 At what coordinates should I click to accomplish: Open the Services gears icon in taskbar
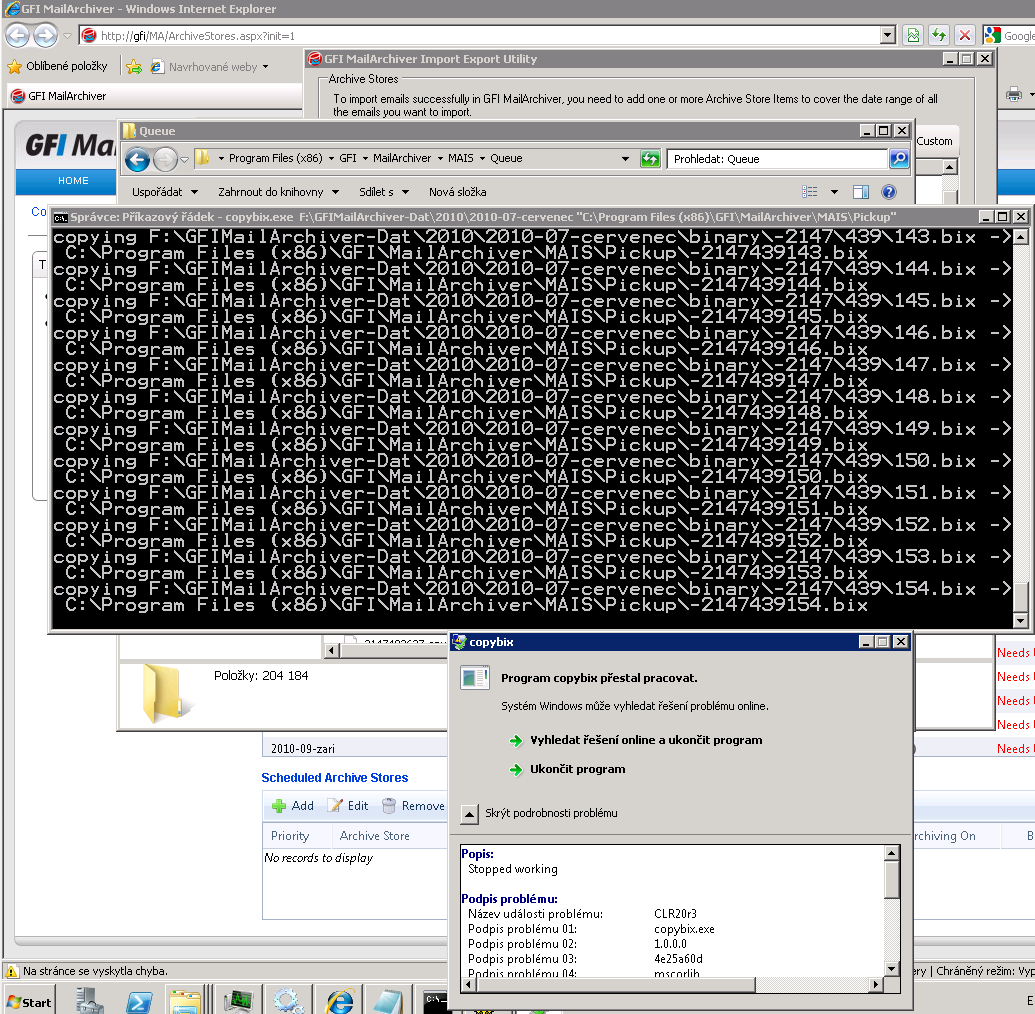(x=288, y=1002)
